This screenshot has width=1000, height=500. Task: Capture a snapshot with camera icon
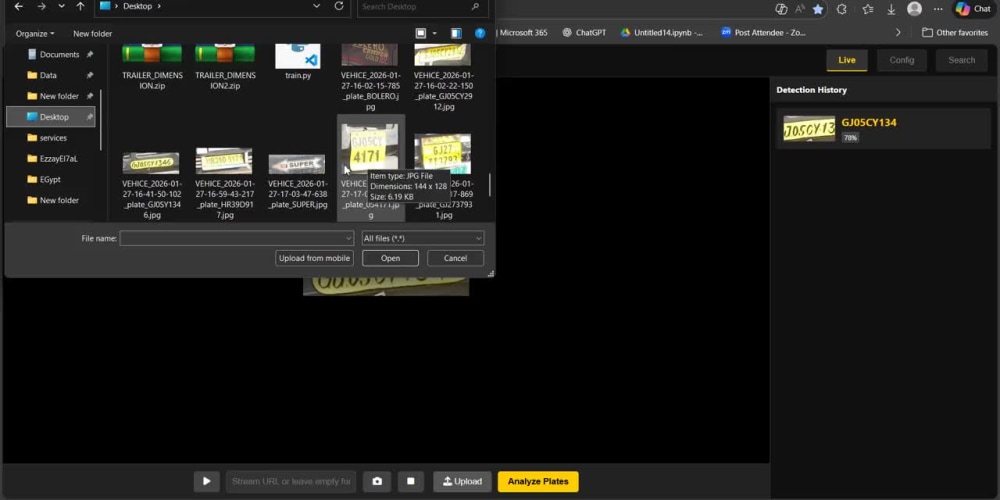pyautogui.click(x=377, y=482)
